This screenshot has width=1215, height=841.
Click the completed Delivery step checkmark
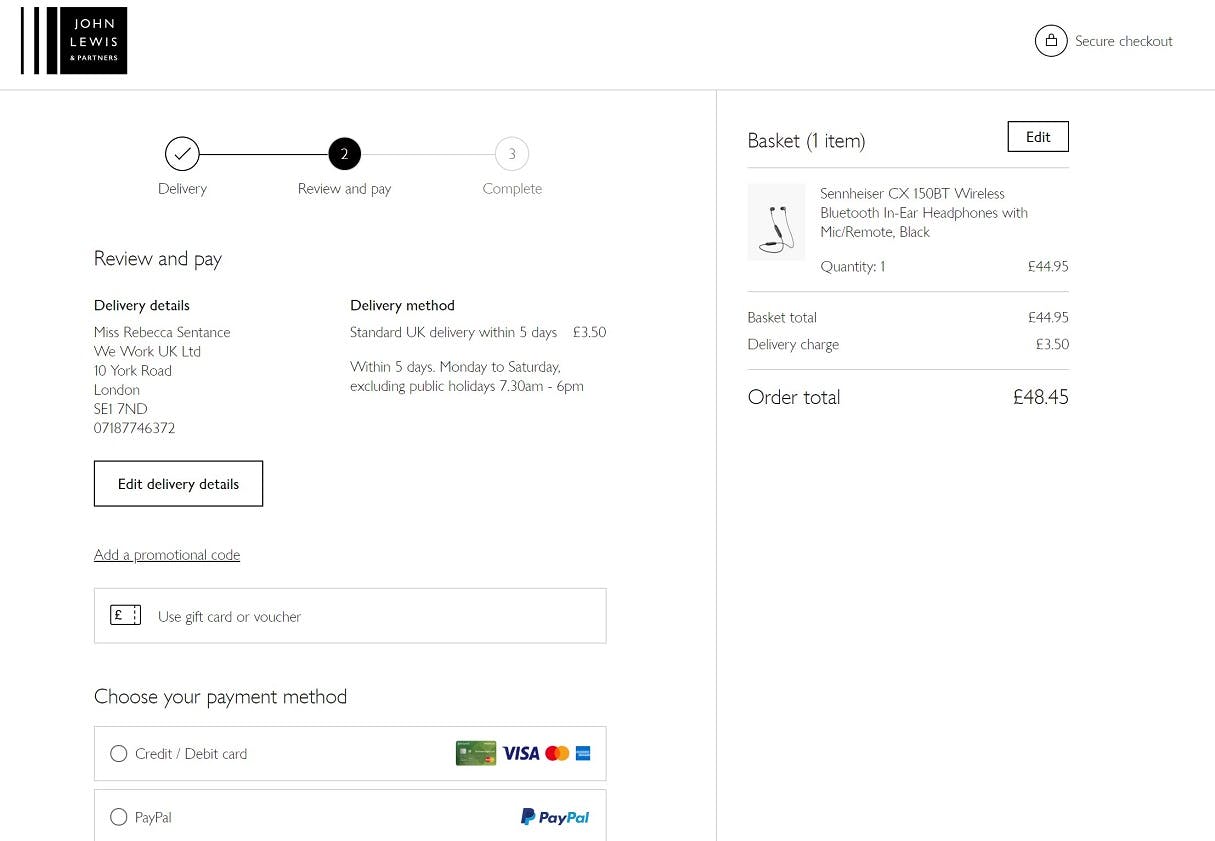[182, 153]
